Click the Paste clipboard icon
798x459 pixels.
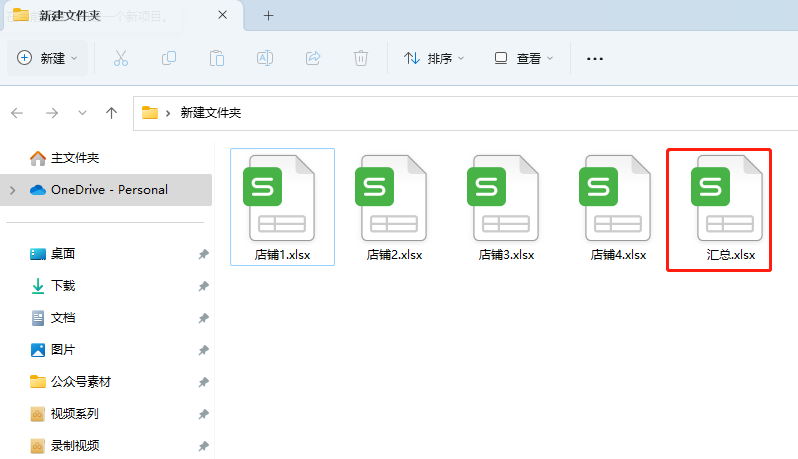(x=217, y=58)
